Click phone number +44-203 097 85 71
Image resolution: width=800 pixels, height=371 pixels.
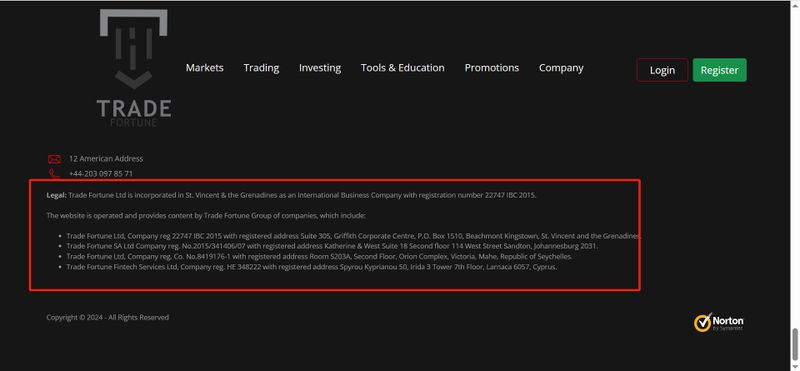101,174
